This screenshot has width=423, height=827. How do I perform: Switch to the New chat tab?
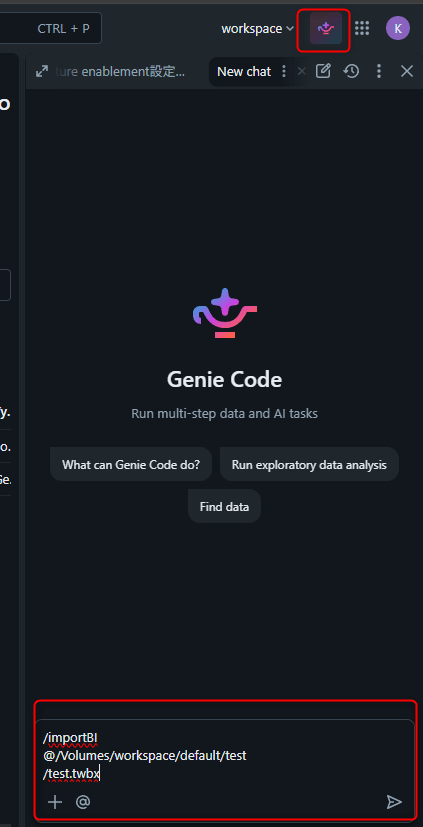(x=244, y=71)
